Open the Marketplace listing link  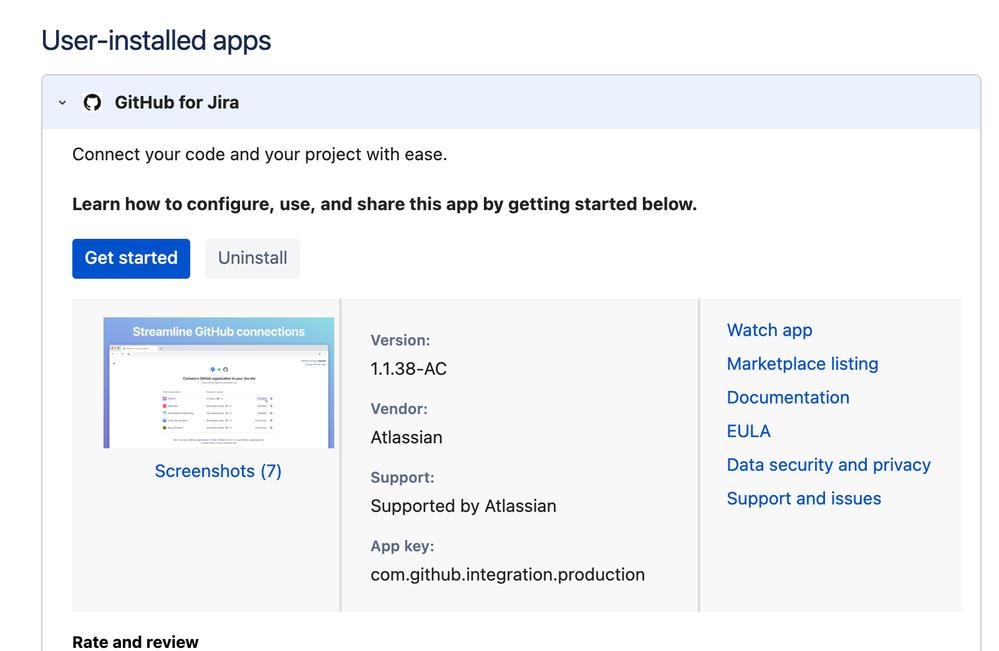(x=802, y=364)
